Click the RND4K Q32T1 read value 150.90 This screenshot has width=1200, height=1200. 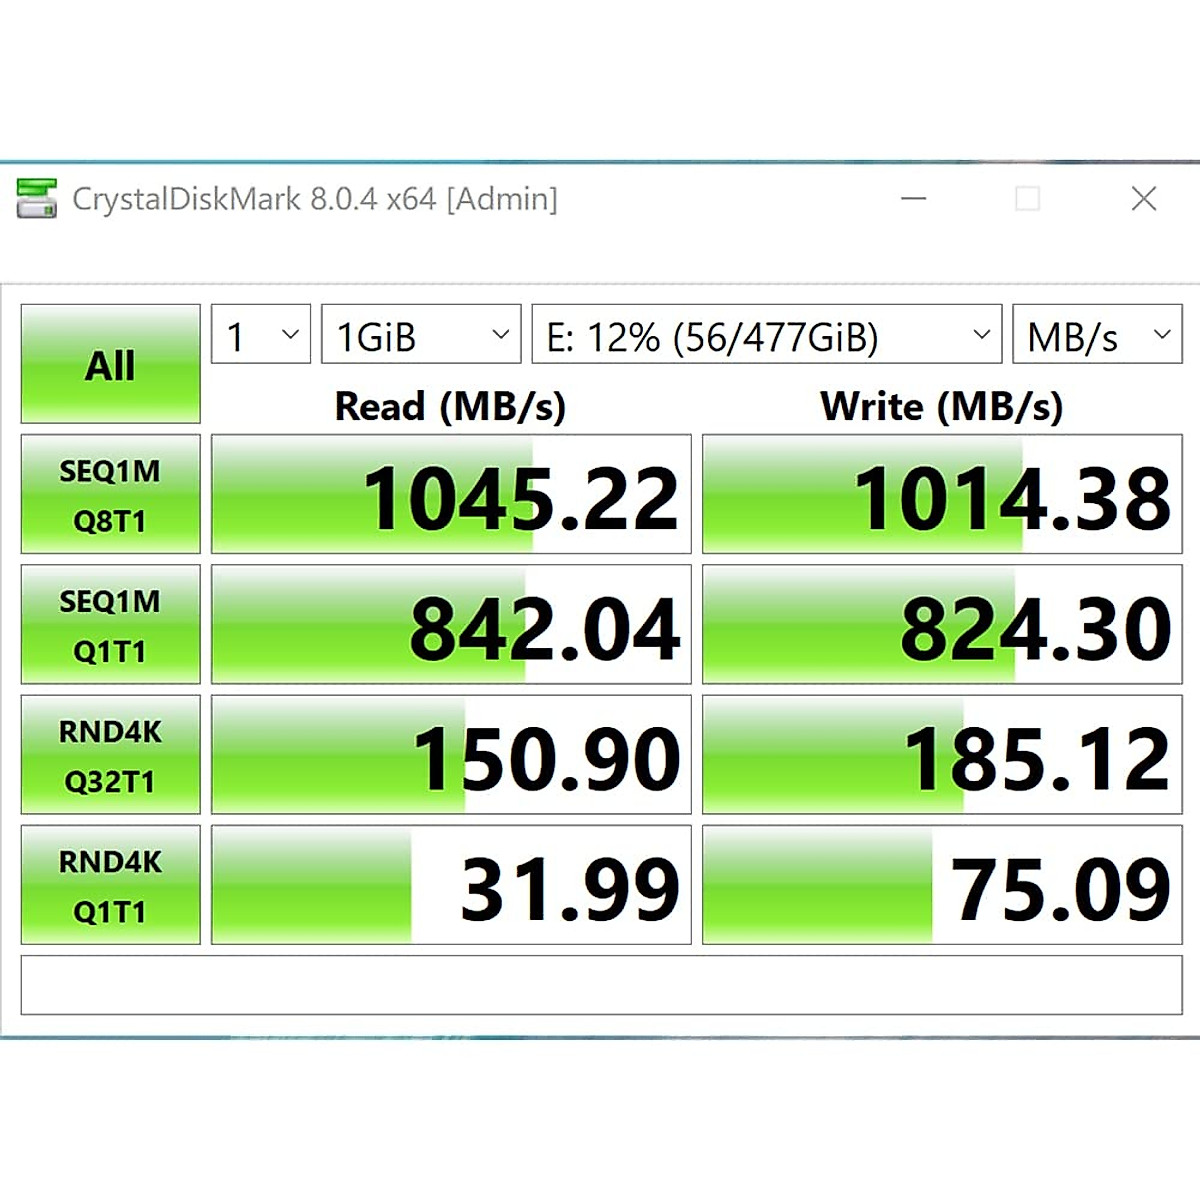(x=451, y=755)
